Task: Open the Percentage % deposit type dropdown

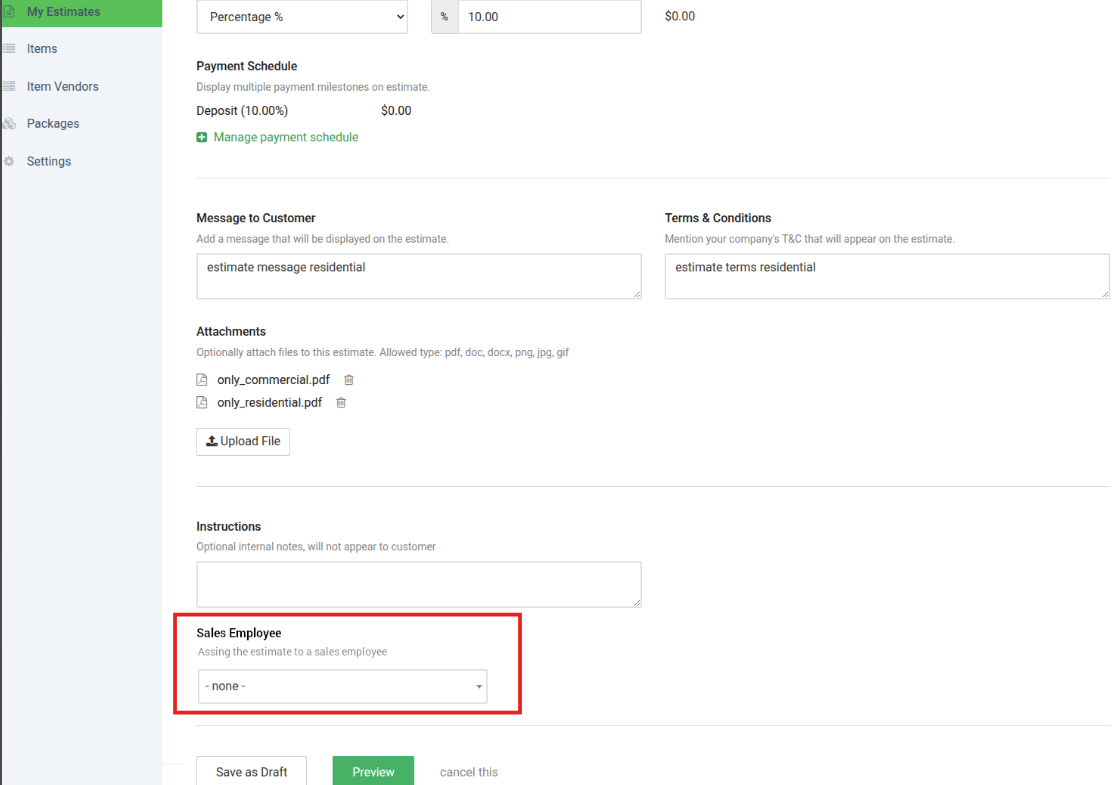Action: (x=302, y=16)
